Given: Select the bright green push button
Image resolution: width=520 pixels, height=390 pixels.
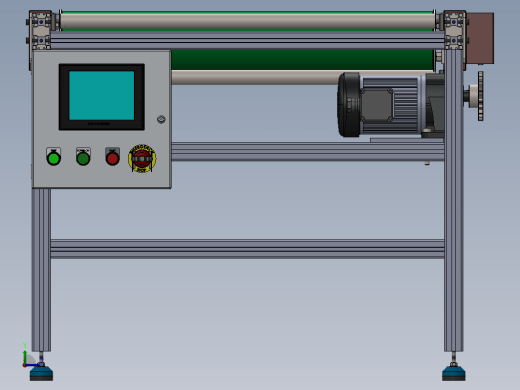Looking at the screenshot, I should [x=54, y=158].
